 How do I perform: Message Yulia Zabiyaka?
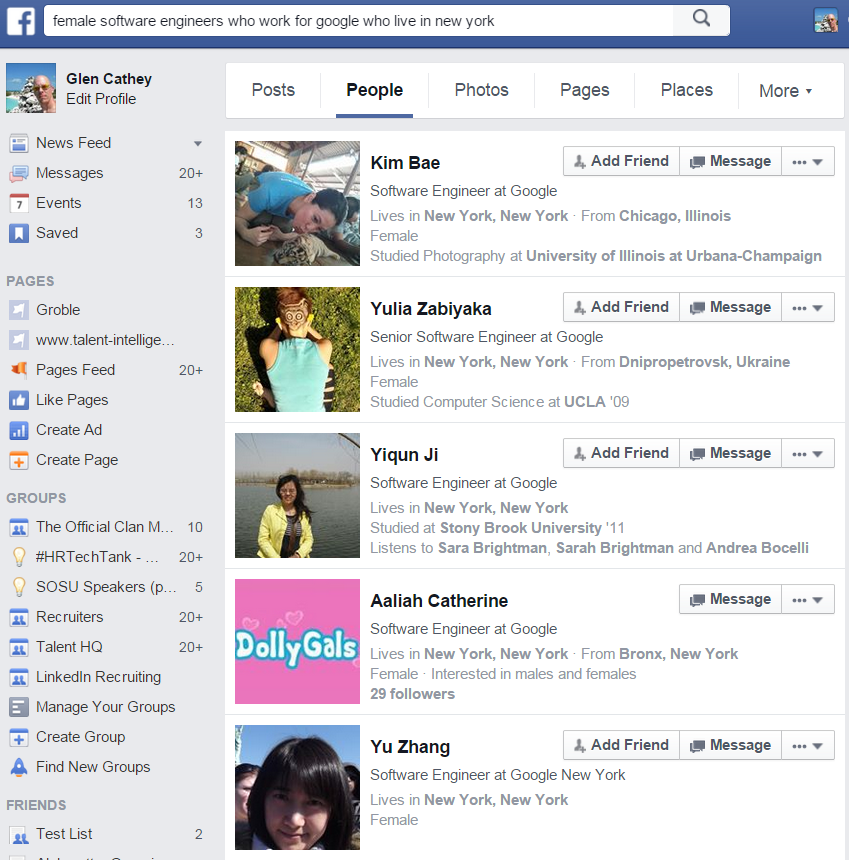(730, 307)
